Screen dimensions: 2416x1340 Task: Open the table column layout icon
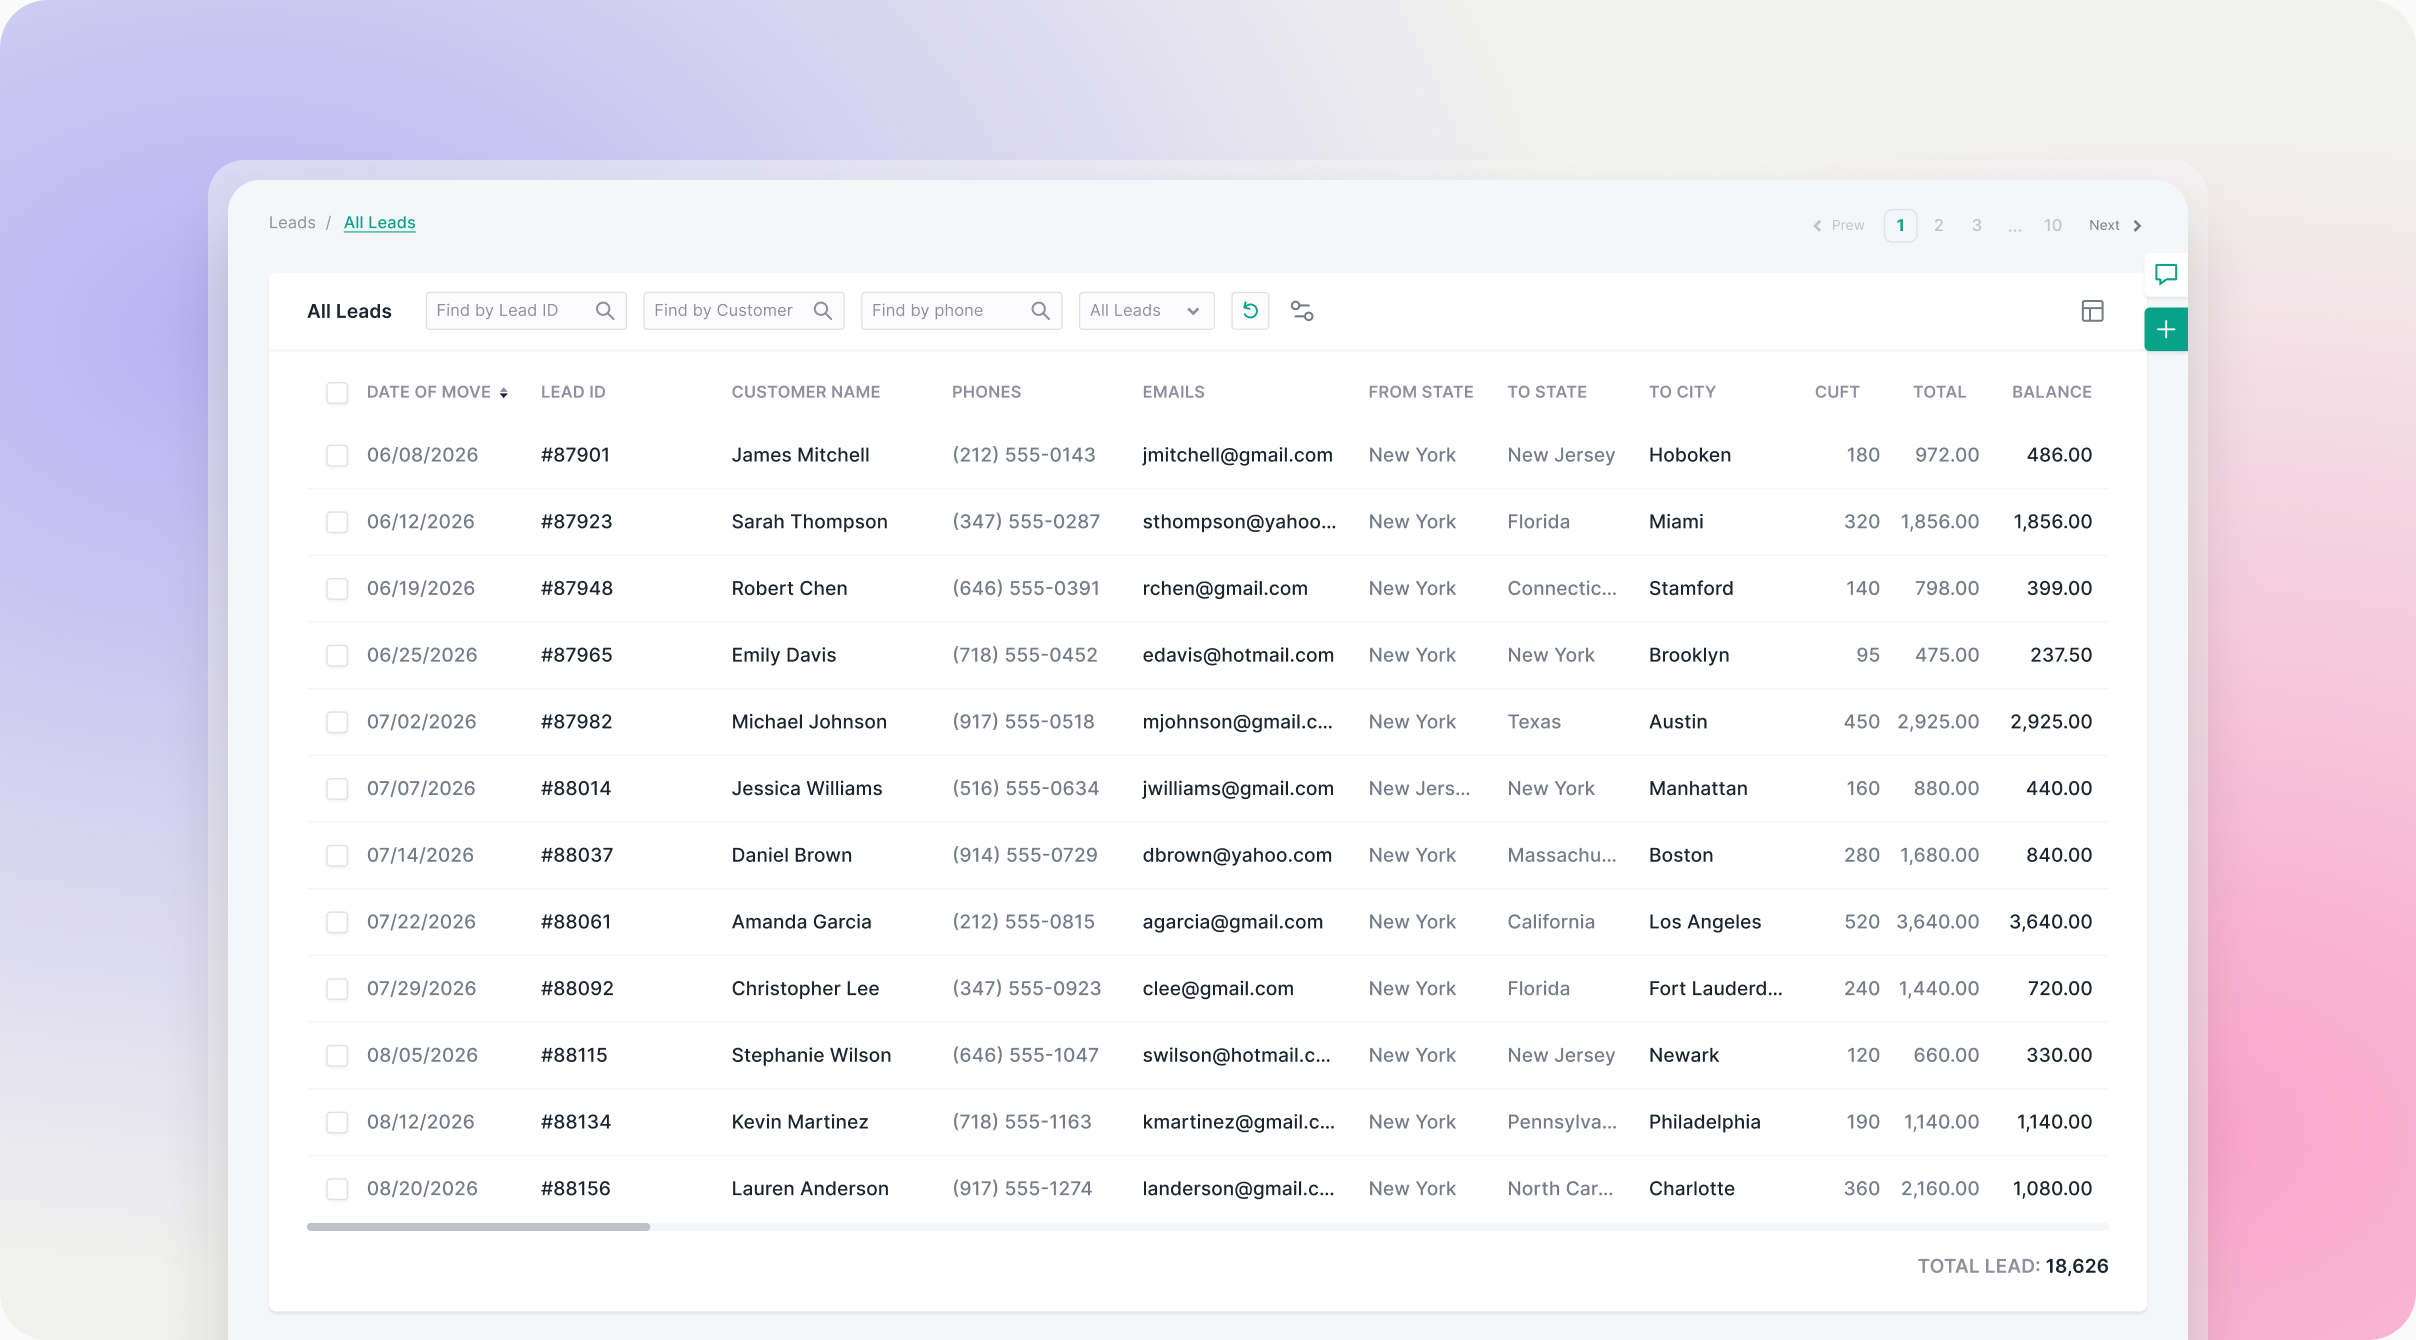click(x=2092, y=311)
